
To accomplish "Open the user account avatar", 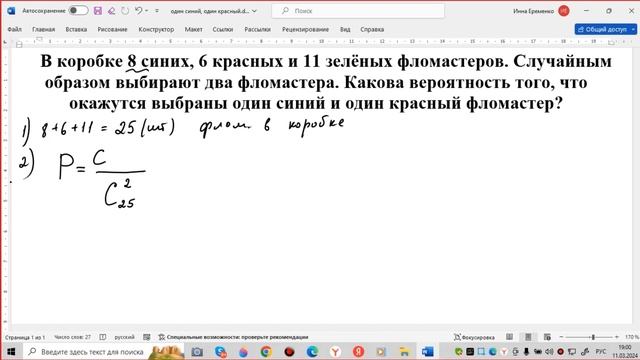I will click(564, 11).
